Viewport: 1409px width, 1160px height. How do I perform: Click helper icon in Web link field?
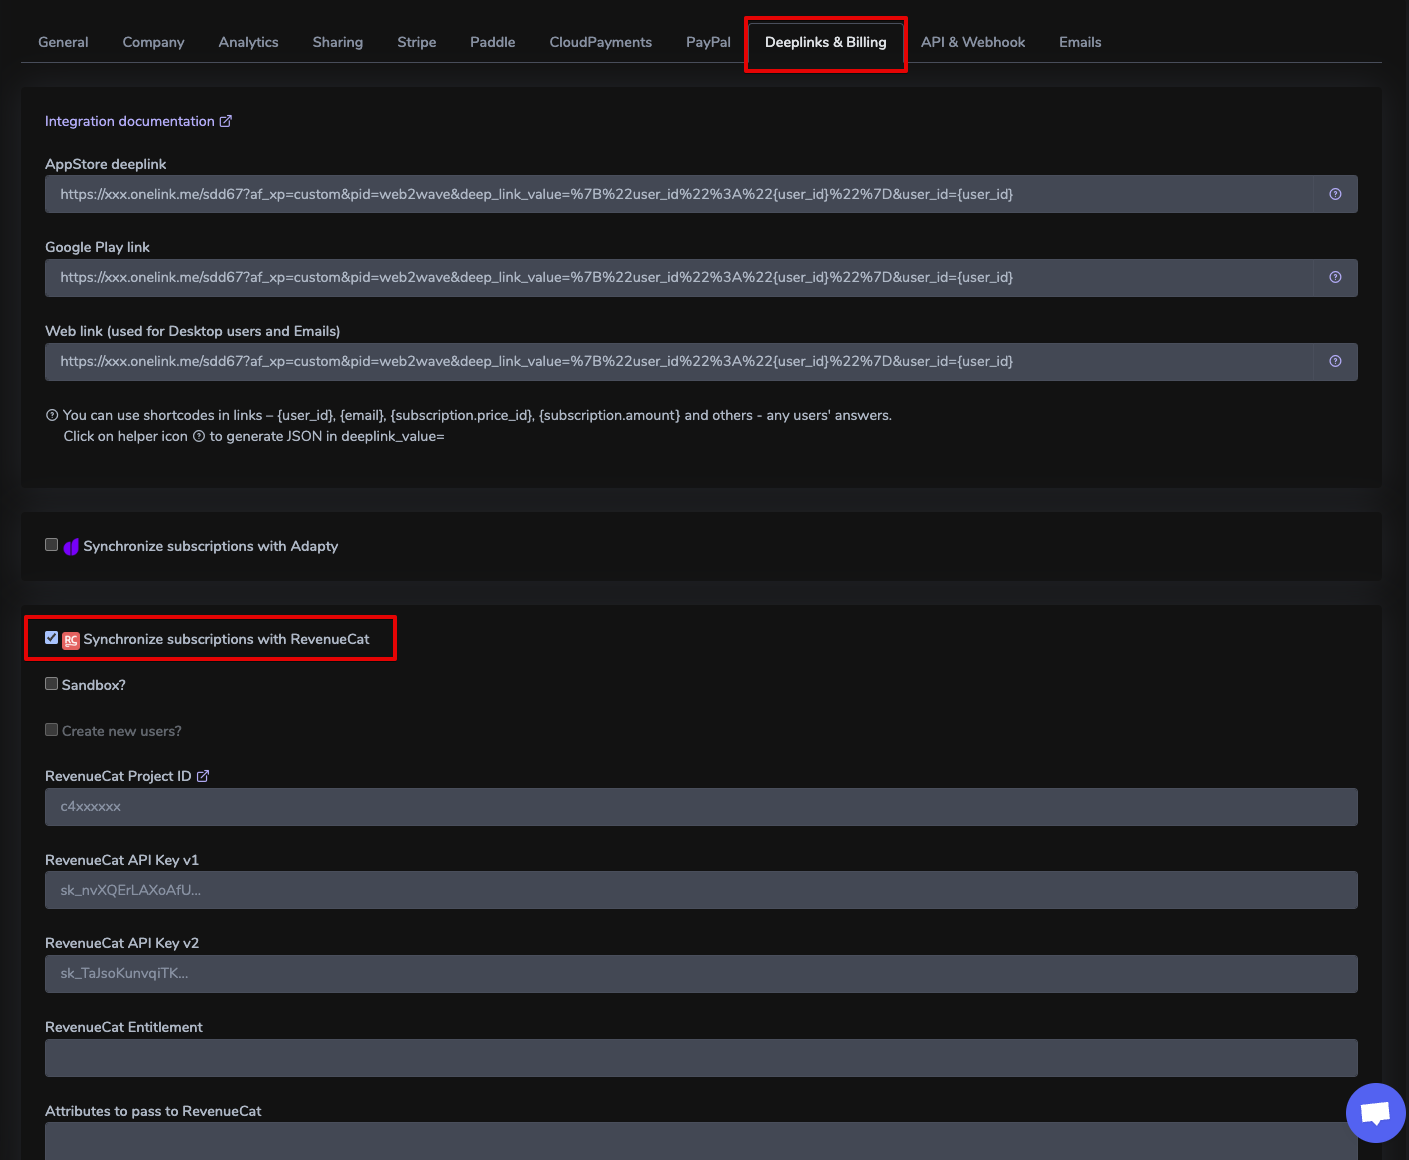[1335, 361]
